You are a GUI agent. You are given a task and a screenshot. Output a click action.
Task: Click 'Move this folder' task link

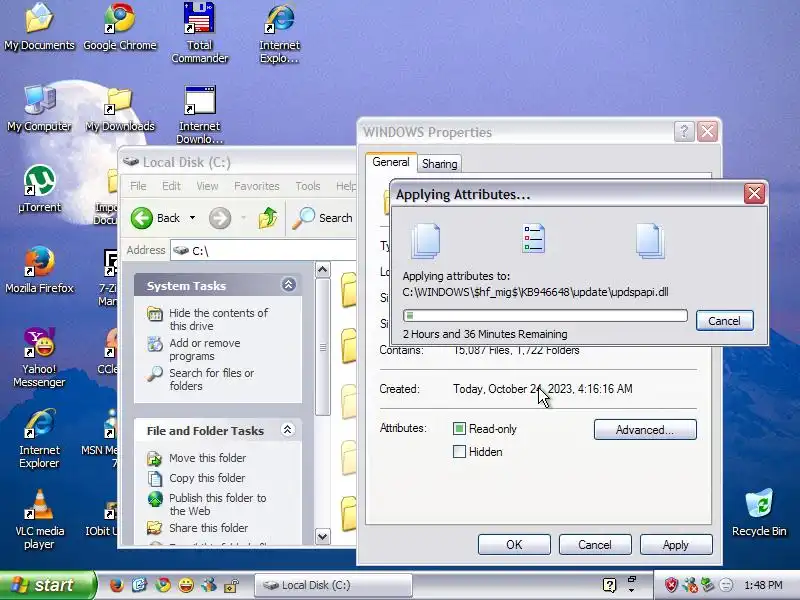point(207,458)
